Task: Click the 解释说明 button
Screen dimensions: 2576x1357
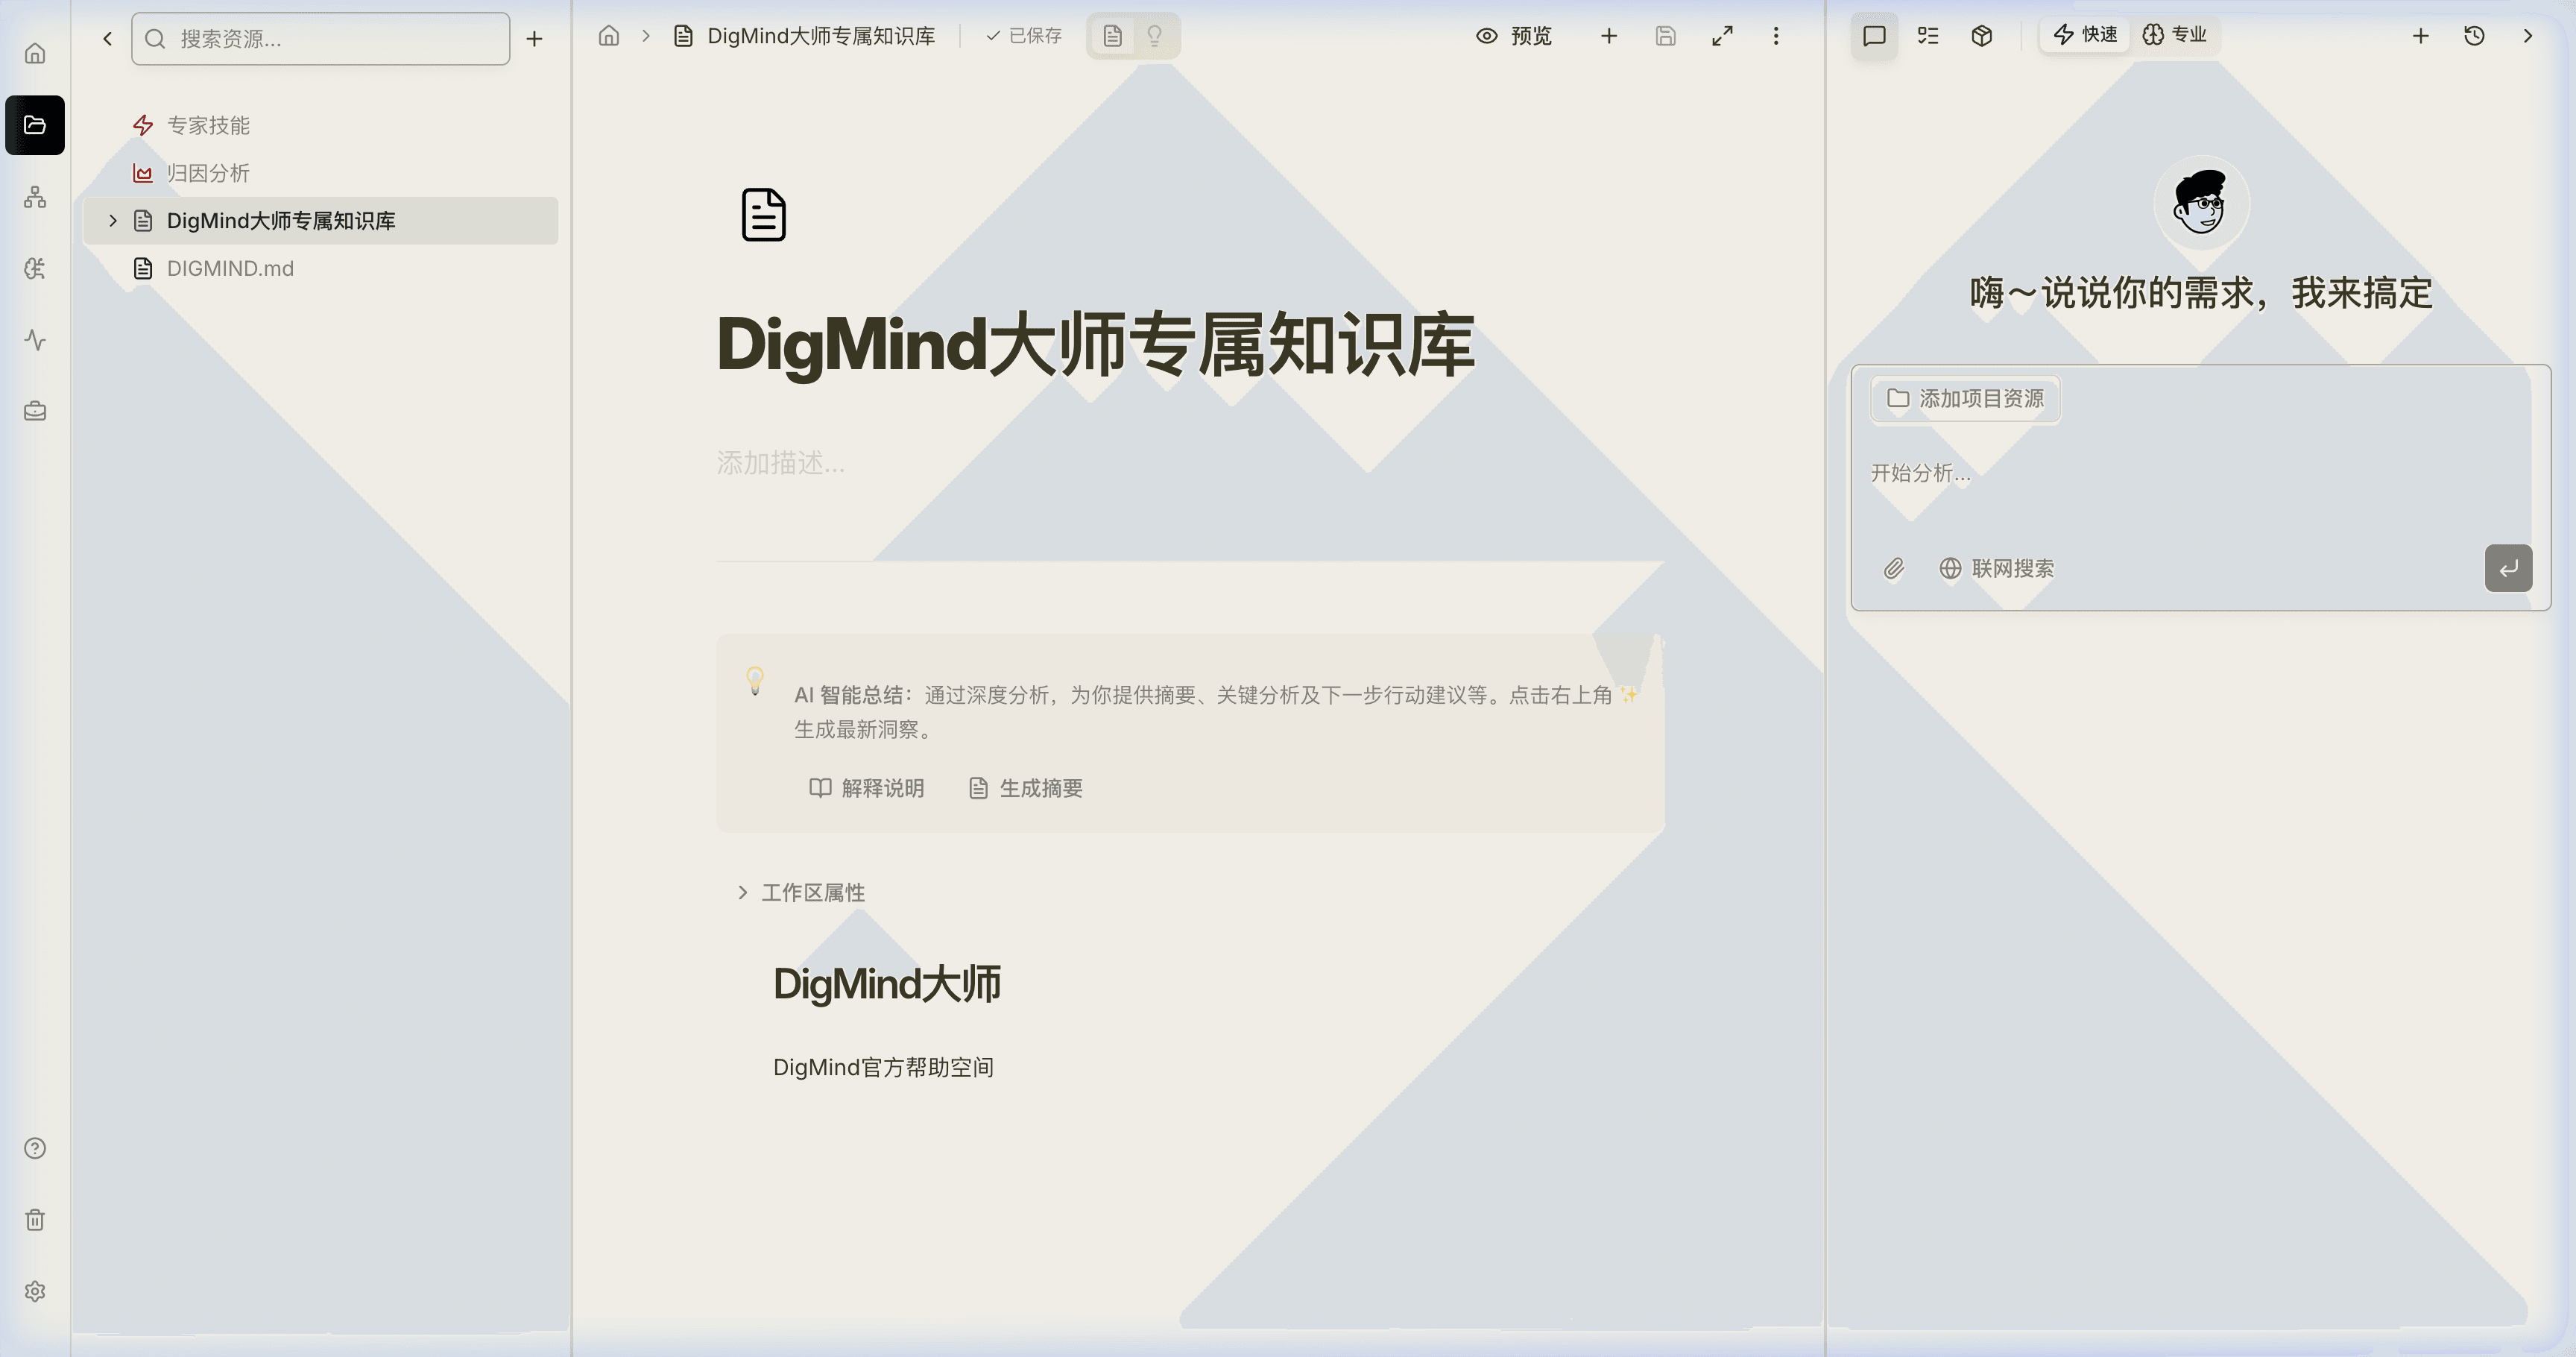Action: [x=866, y=788]
